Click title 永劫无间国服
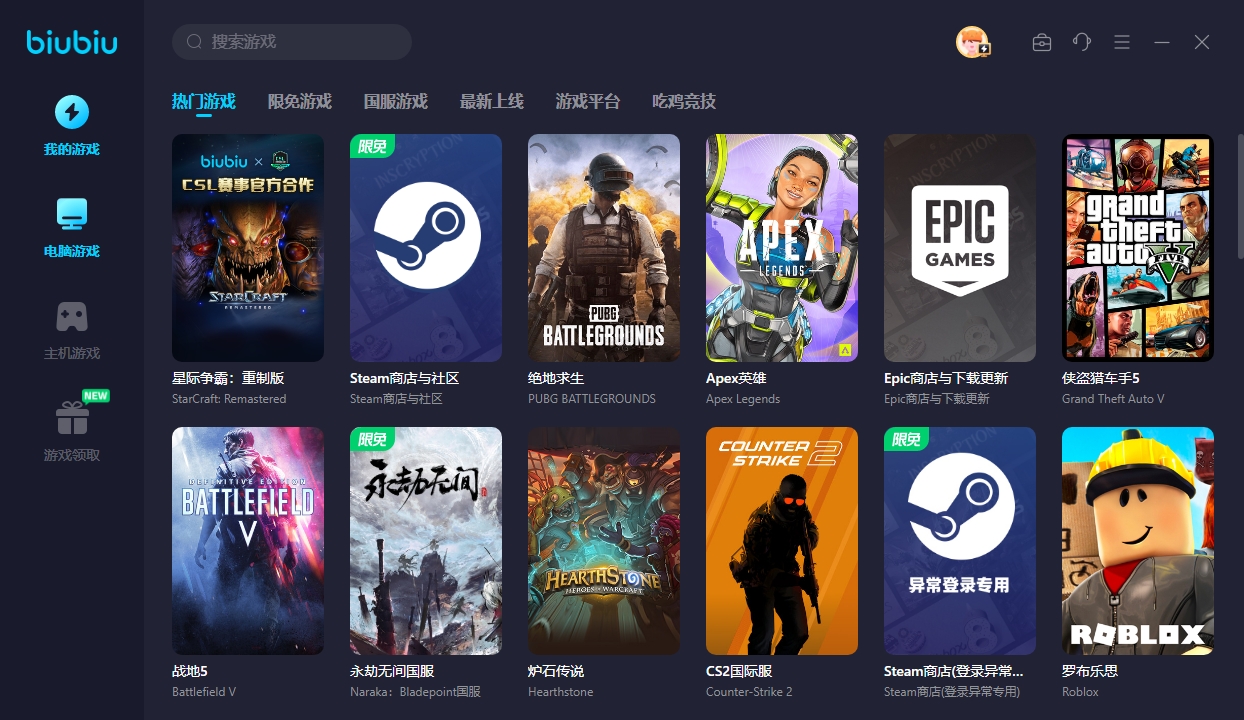Viewport: 1244px width, 720px height. tap(392, 671)
